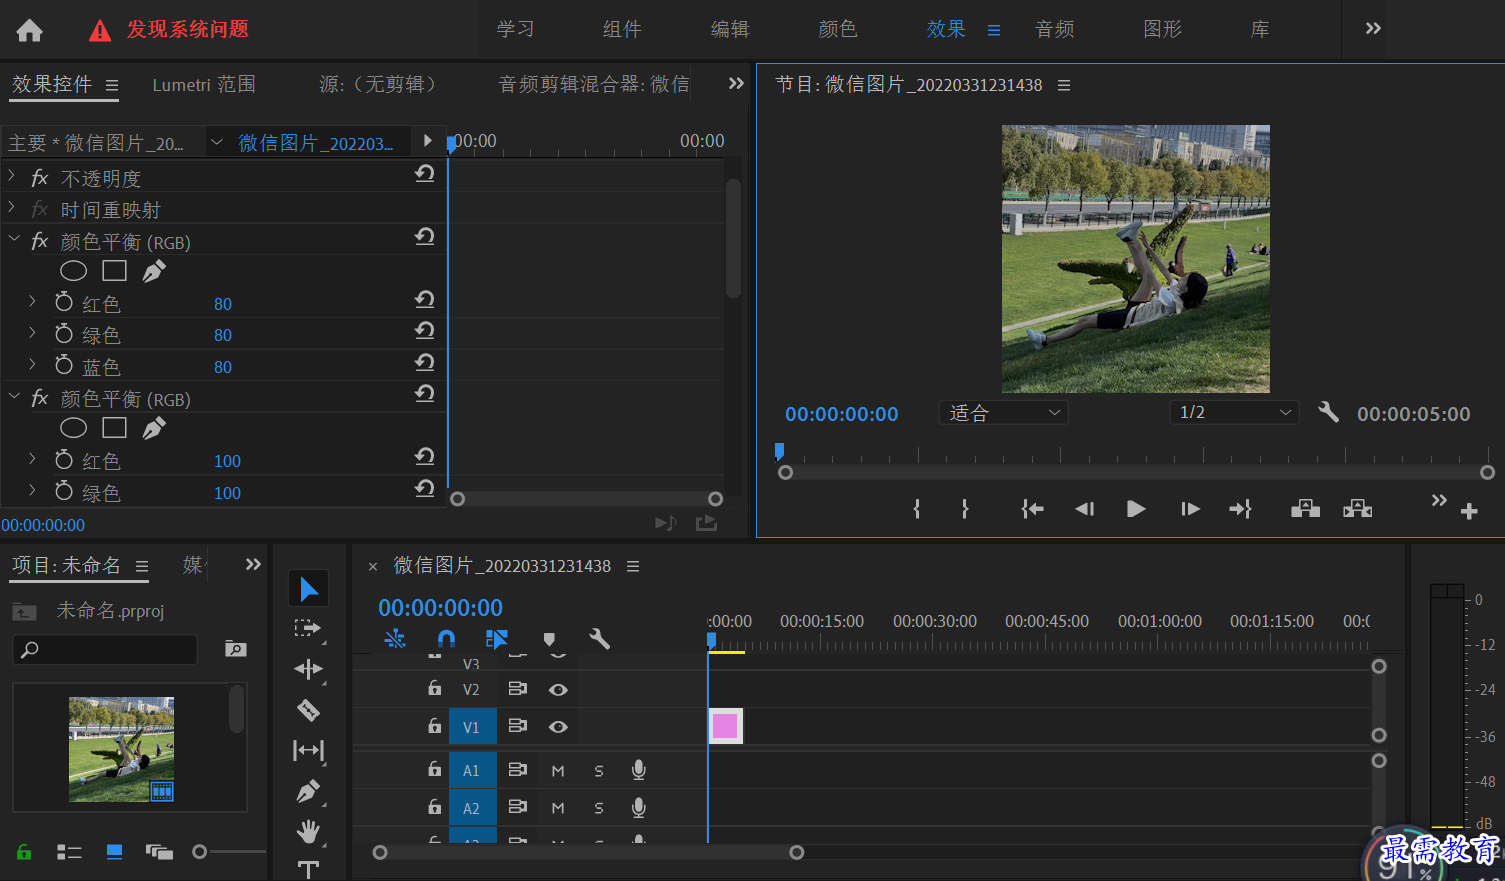
Task: Select the Ripple Edit tool
Action: pos(308,669)
